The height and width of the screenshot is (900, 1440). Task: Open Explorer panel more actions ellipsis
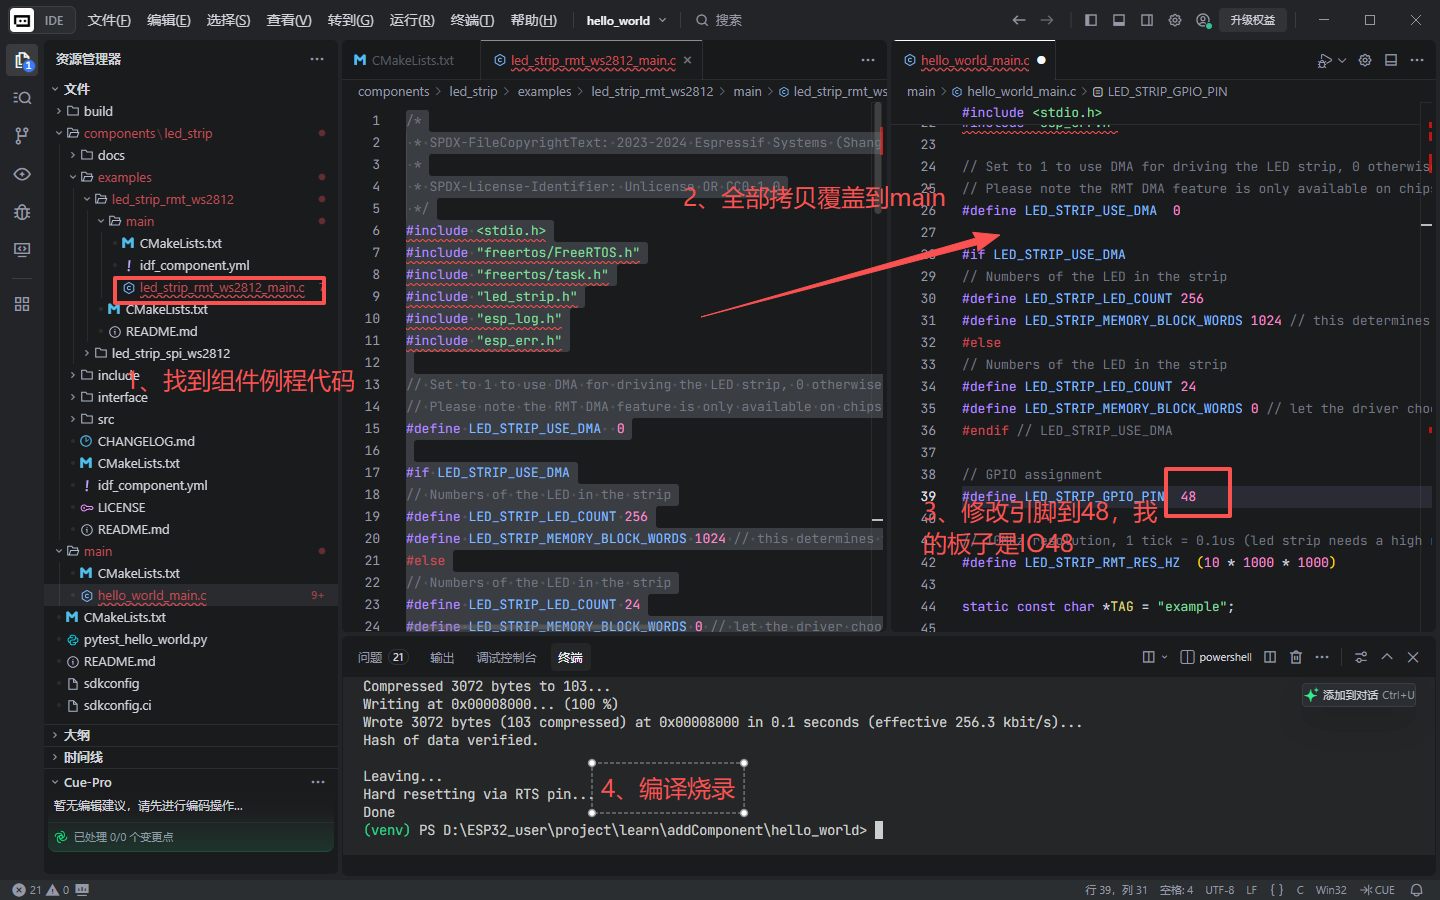pos(317,59)
